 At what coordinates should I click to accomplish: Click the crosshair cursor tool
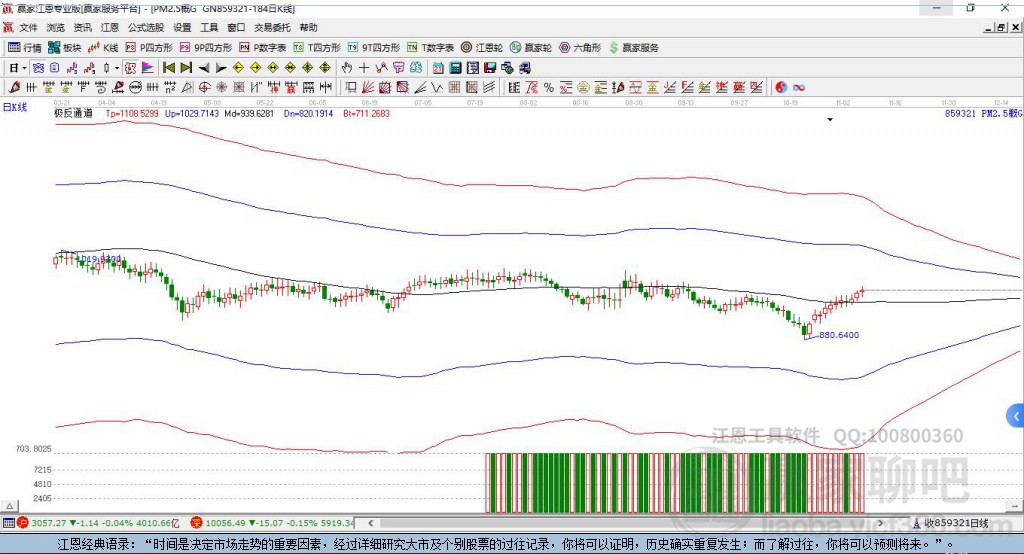364,68
